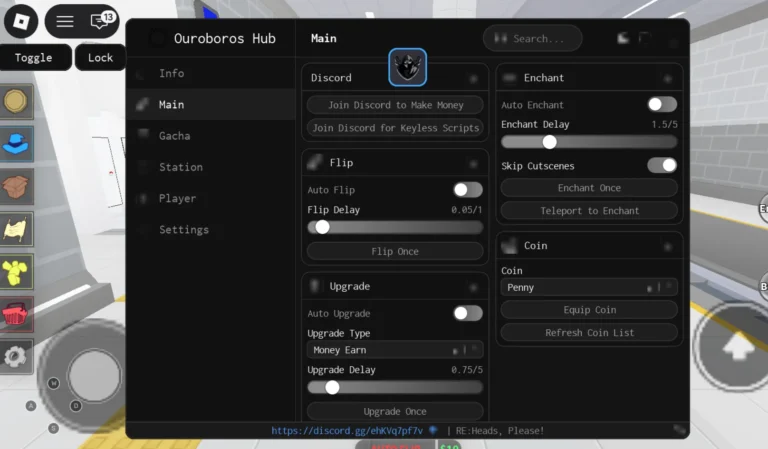Enable the Auto Flip toggle
This screenshot has width=768, height=449.
[468, 189]
